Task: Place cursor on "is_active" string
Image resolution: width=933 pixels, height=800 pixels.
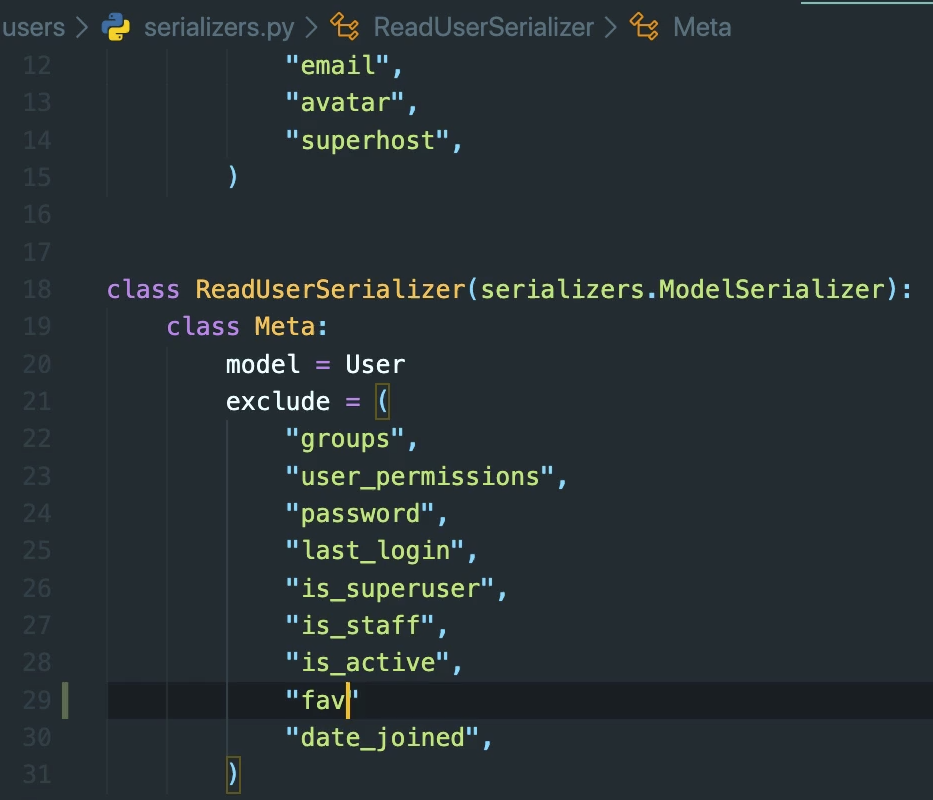Action: coord(367,662)
